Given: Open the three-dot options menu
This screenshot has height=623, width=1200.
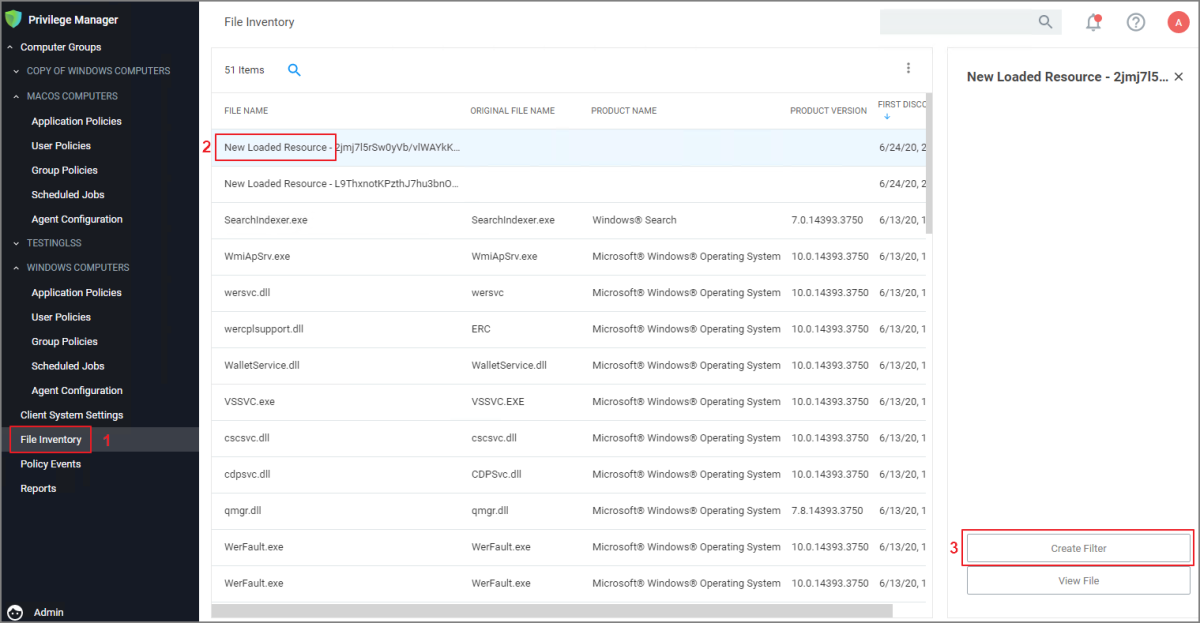Looking at the screenshot, I should pyautogui.click(x=908, y=68).
